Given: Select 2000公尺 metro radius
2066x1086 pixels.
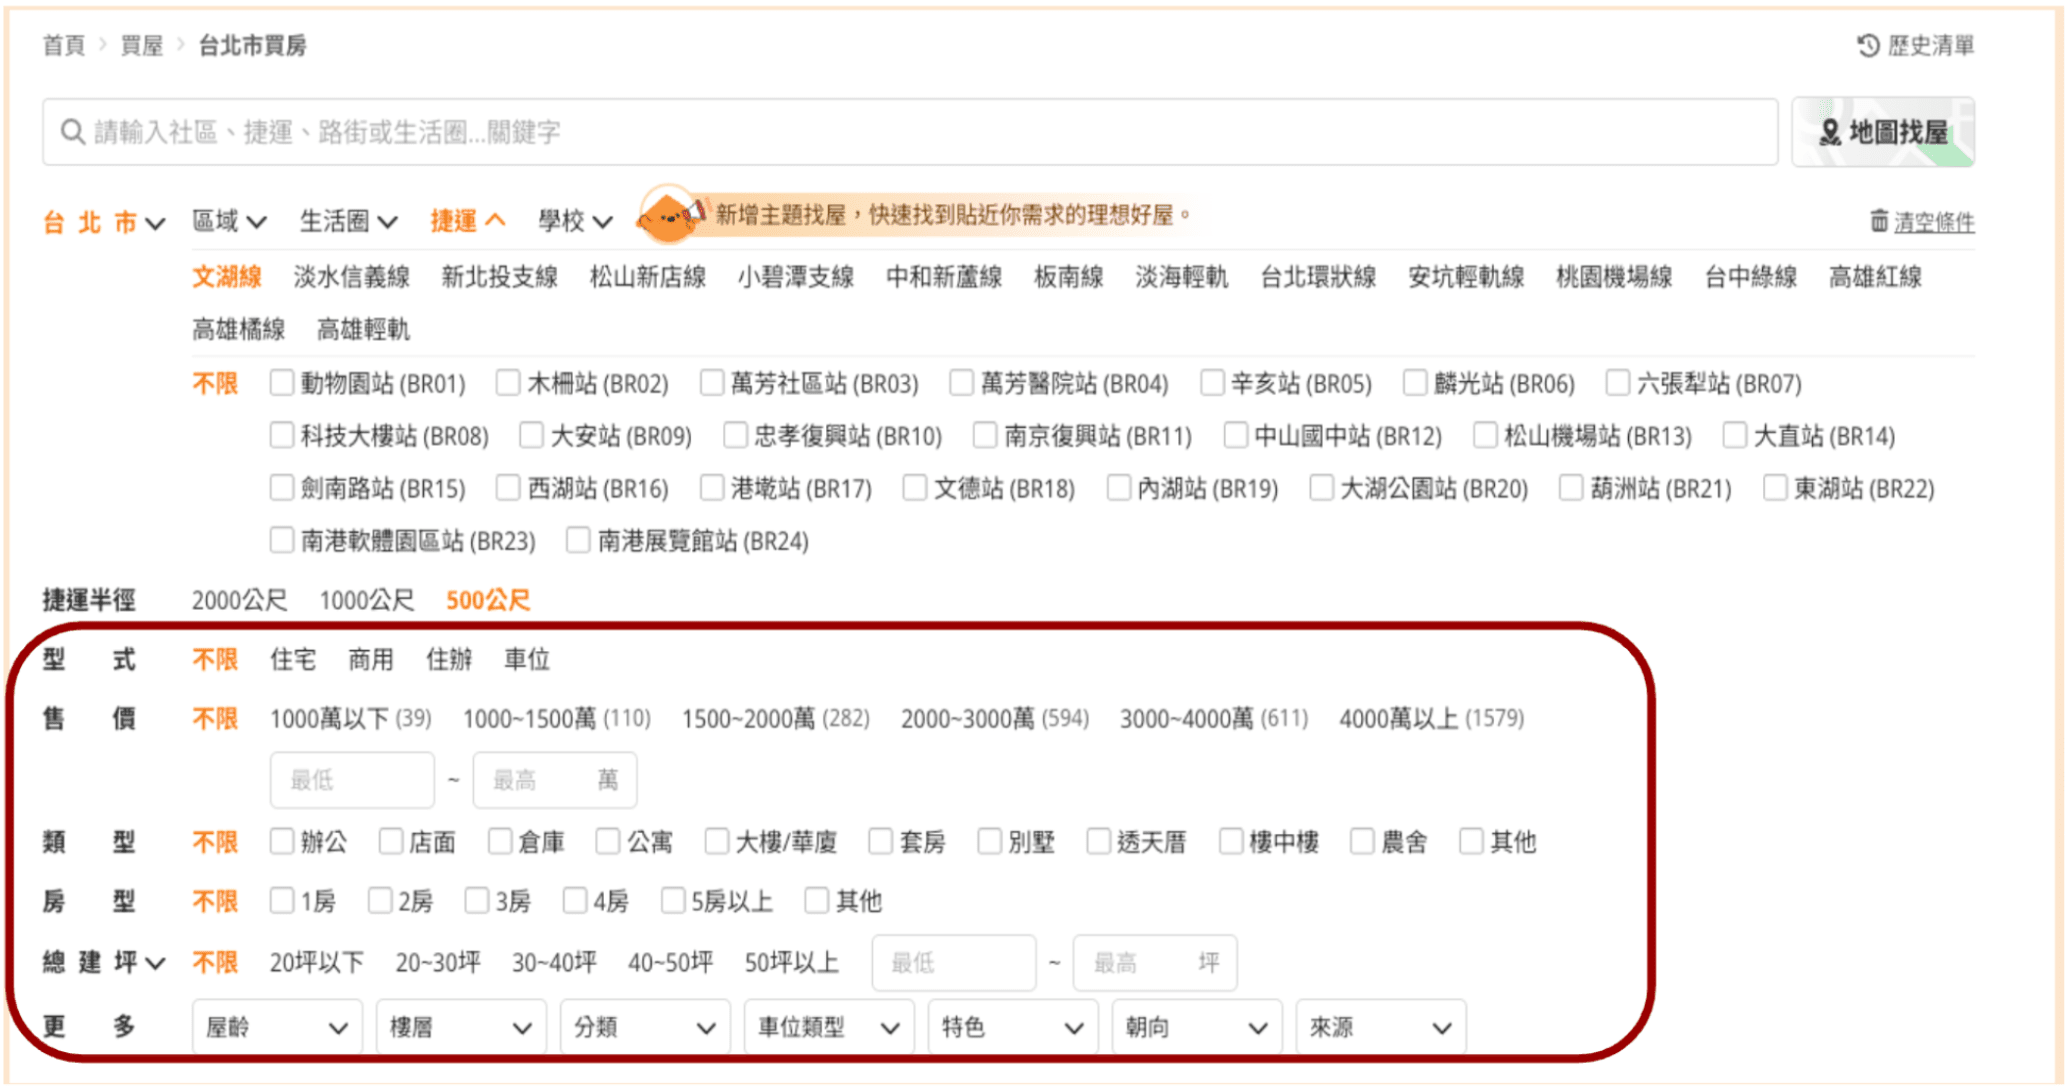Looking at the screenshot, I should [239, 600].
